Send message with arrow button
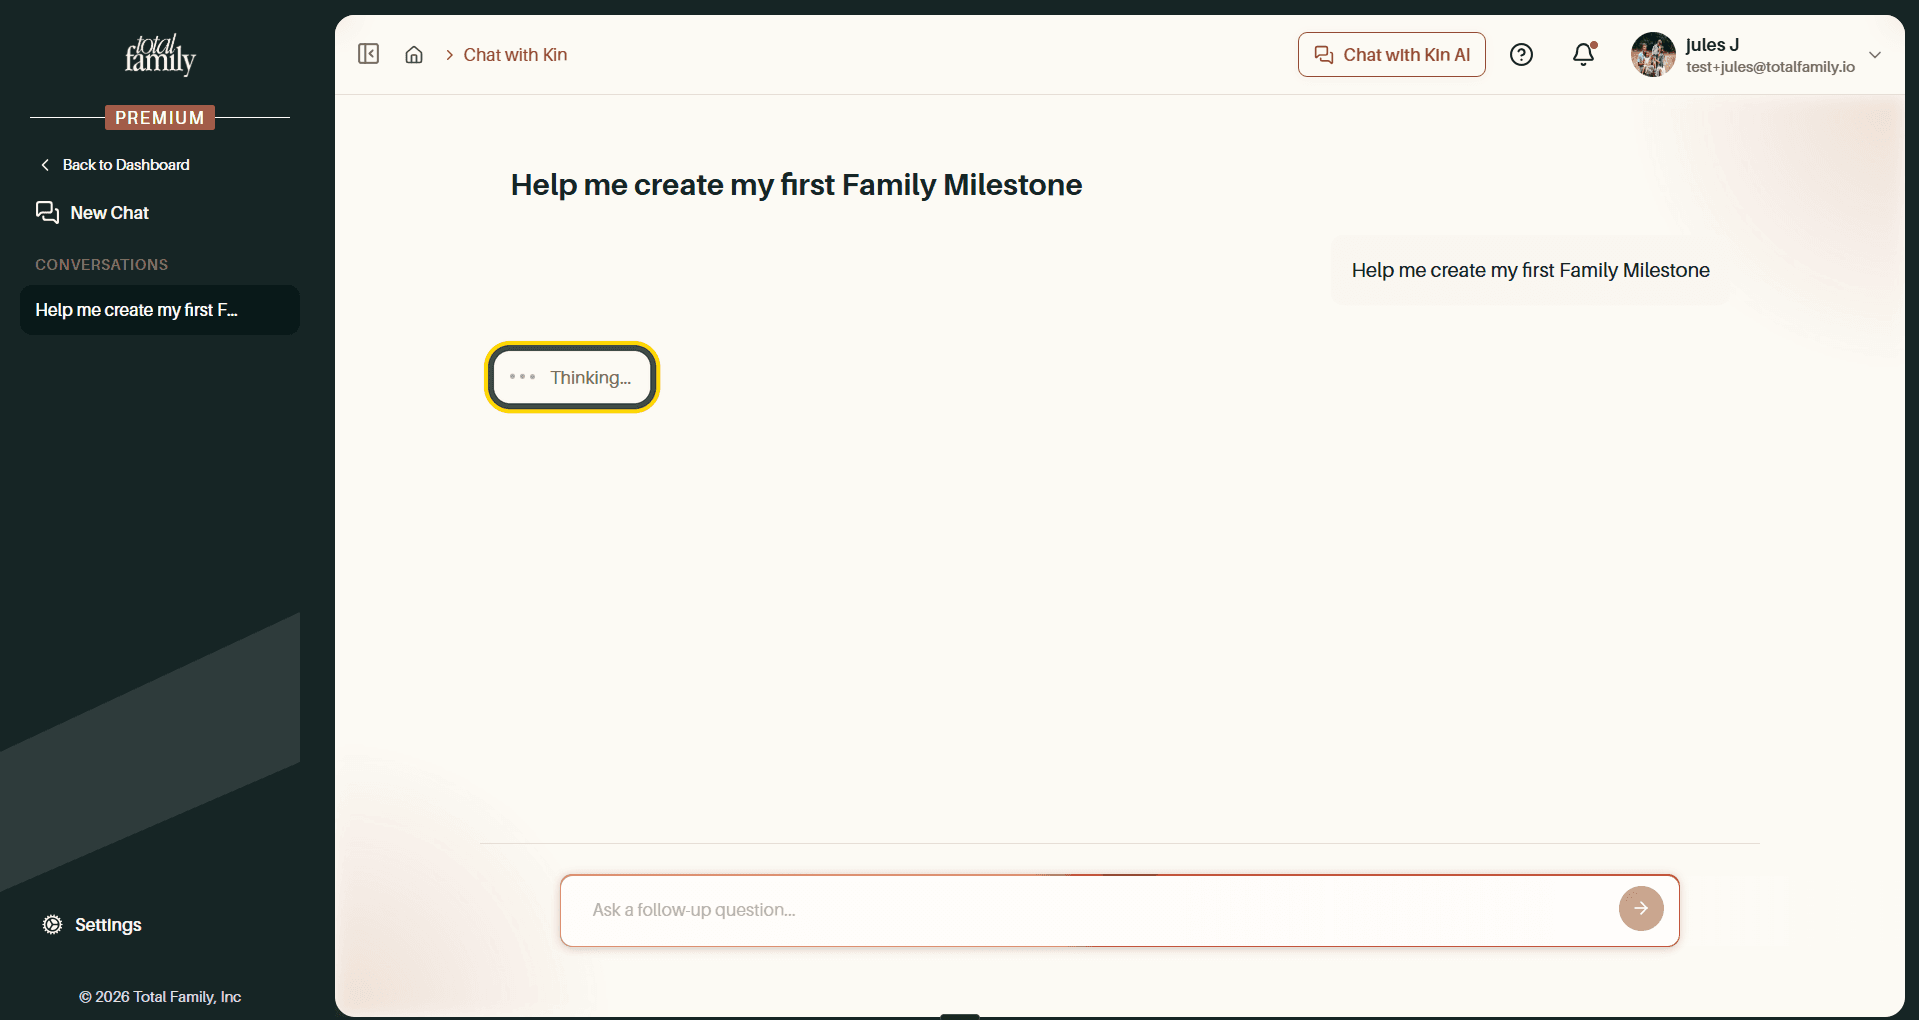Screen dimensions: 1919x1020 pos(1641,909)
